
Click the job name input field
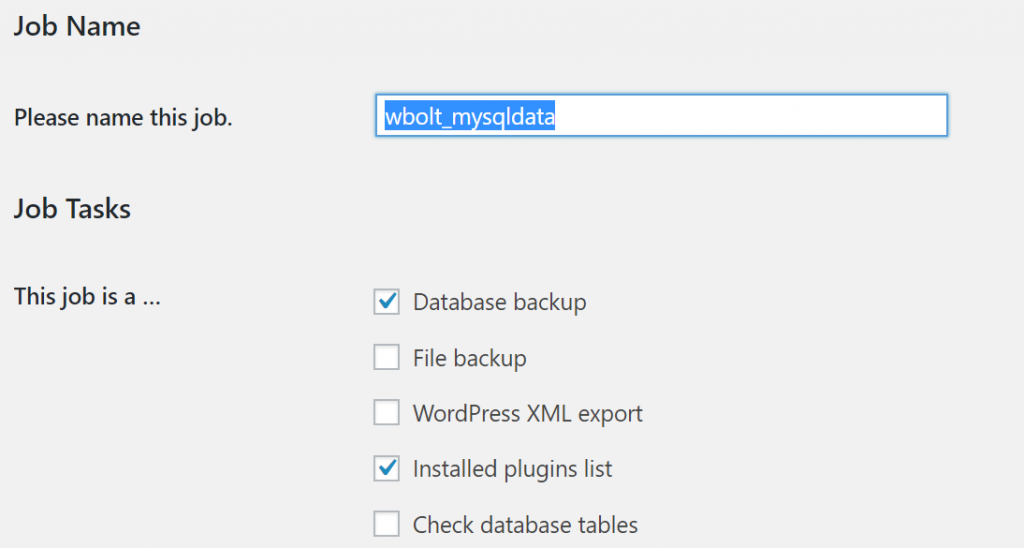[660, 116]
